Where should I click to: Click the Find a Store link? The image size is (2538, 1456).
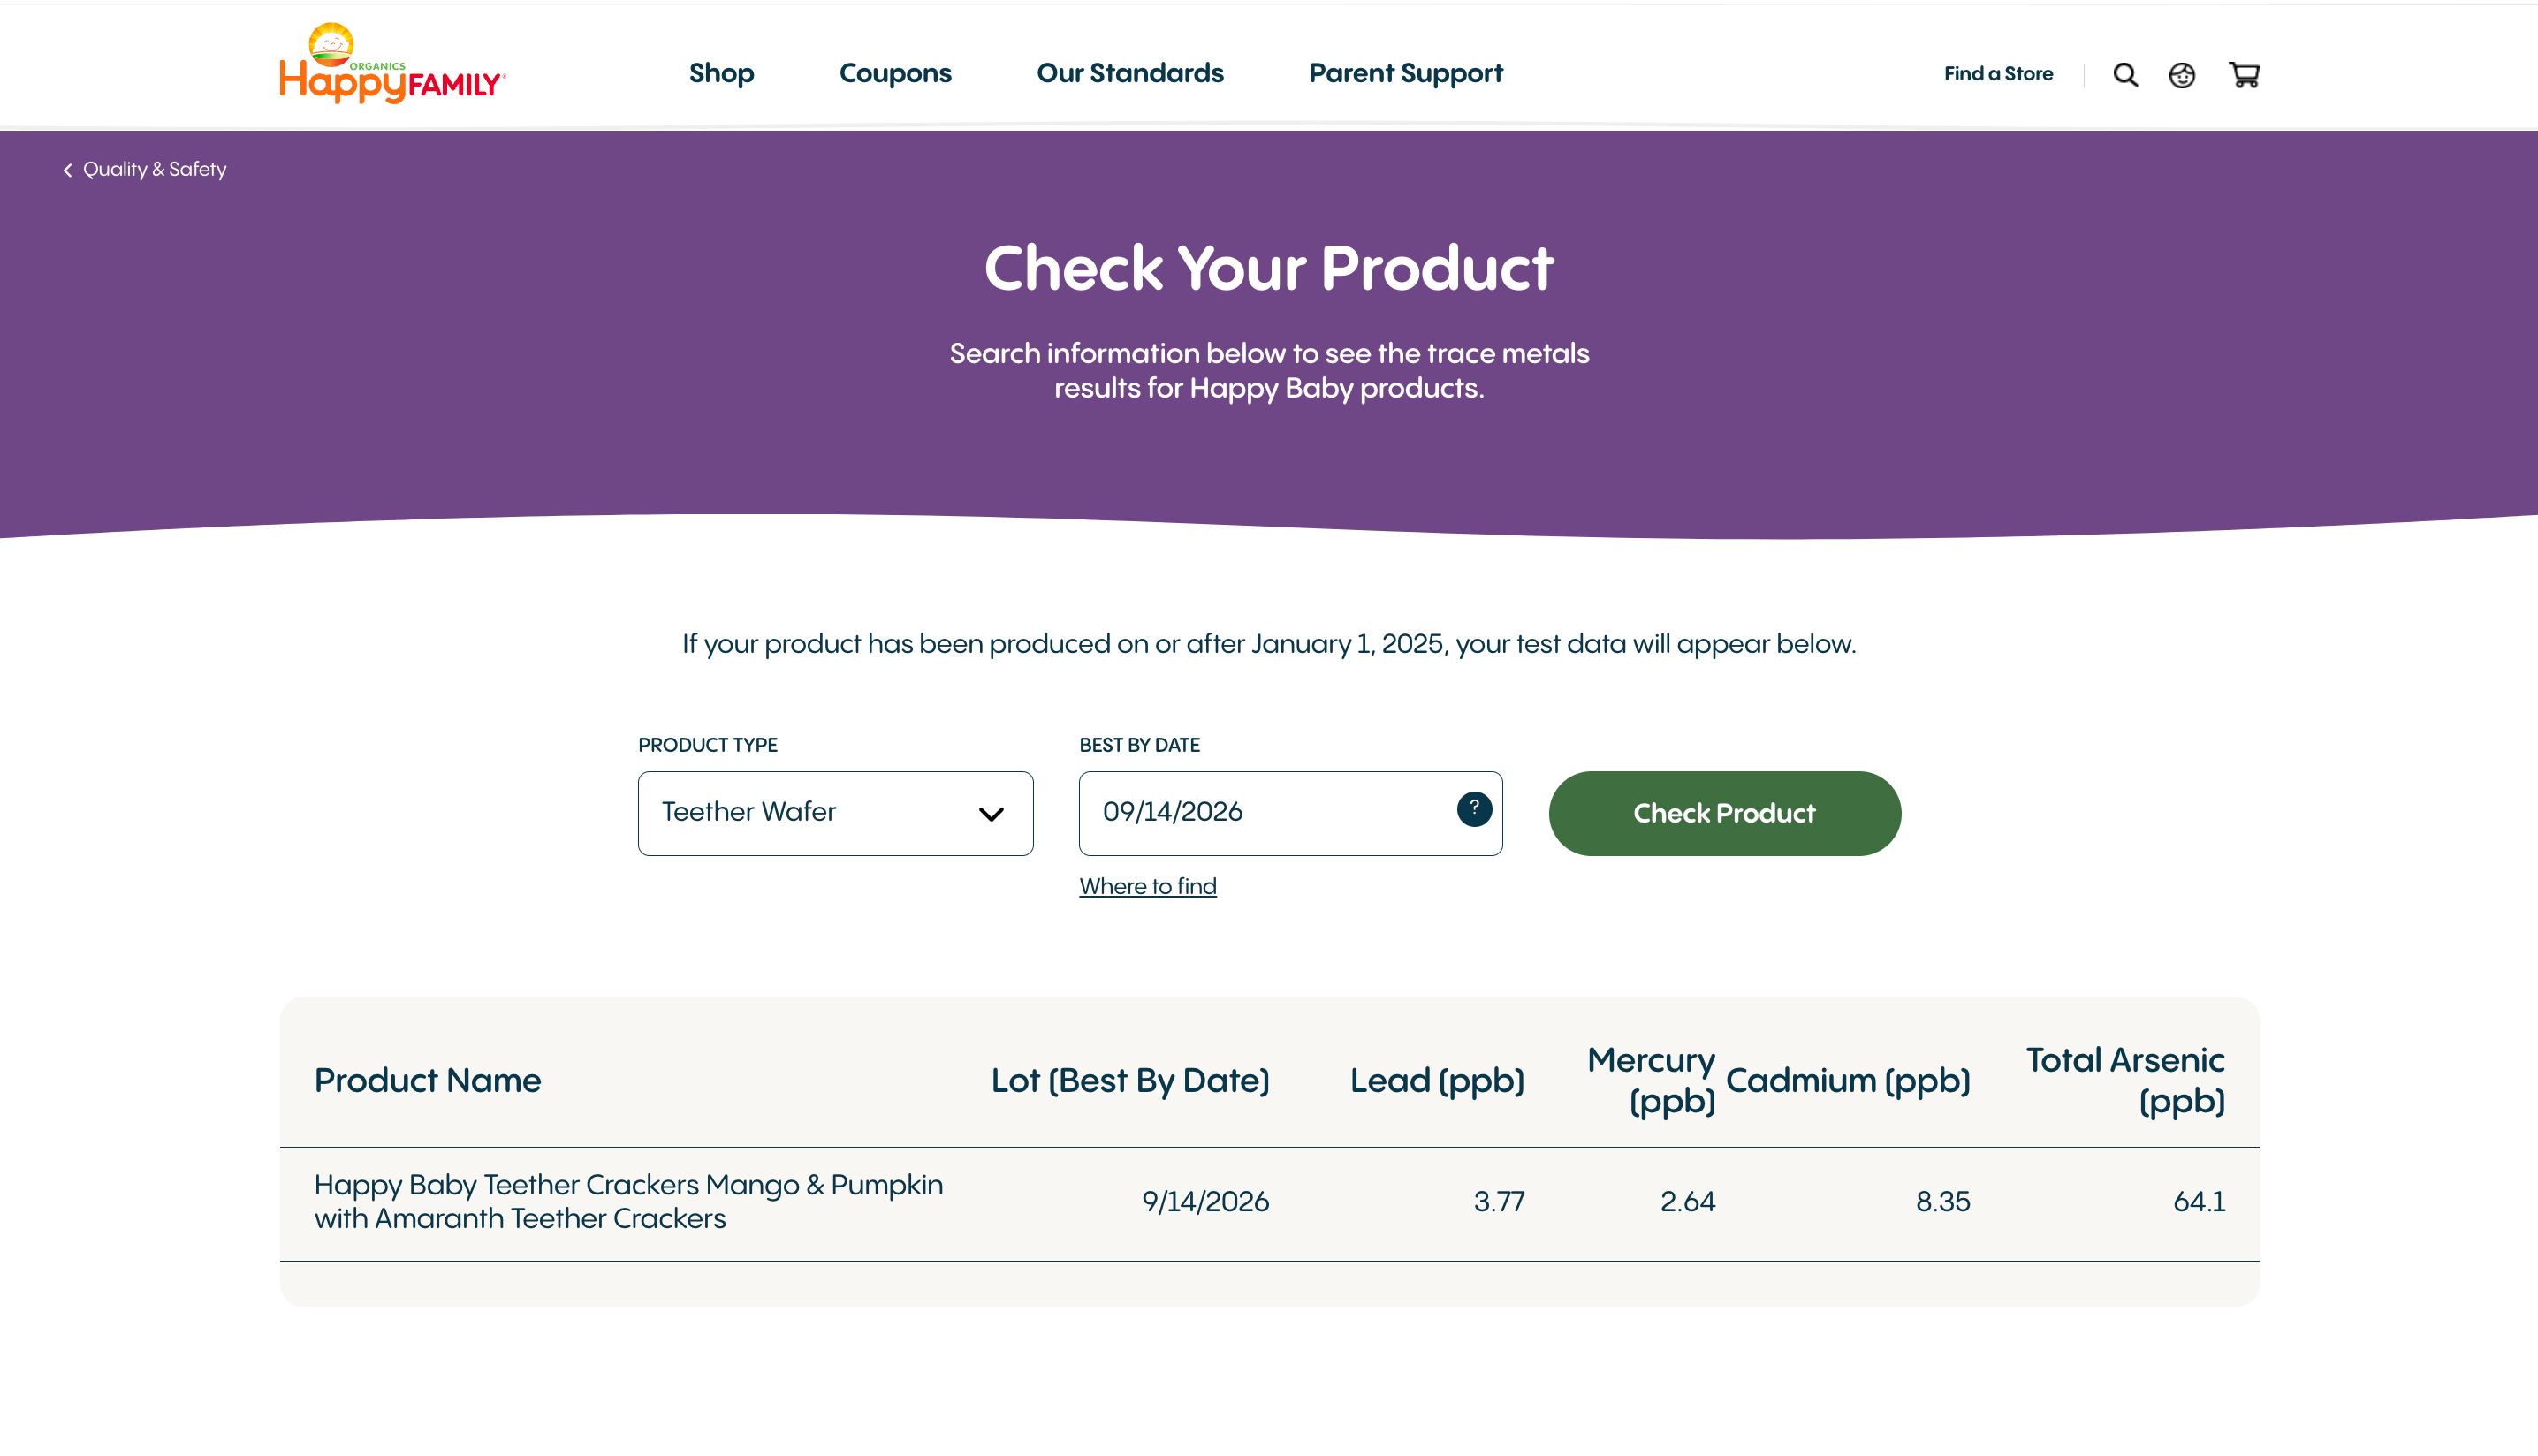pyautogui.click(x=1998, y=74)
